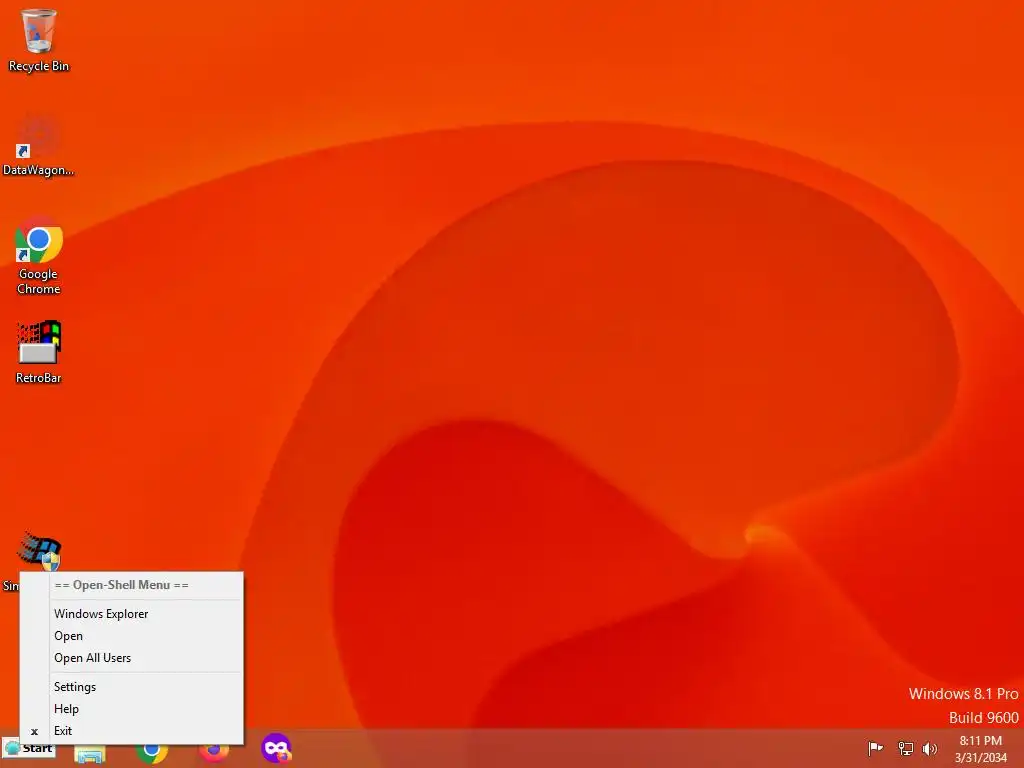
Task: Open Action Center flag tray icon
Action: point(875,748)
